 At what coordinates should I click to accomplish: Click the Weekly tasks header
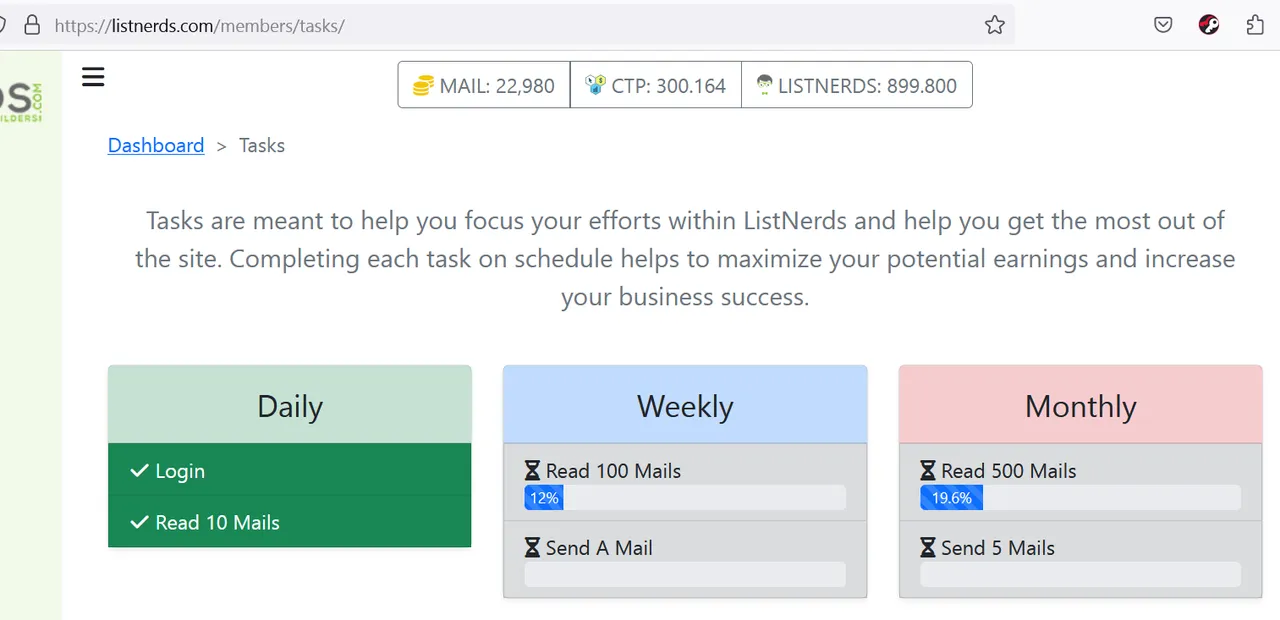tap(685, 406)
